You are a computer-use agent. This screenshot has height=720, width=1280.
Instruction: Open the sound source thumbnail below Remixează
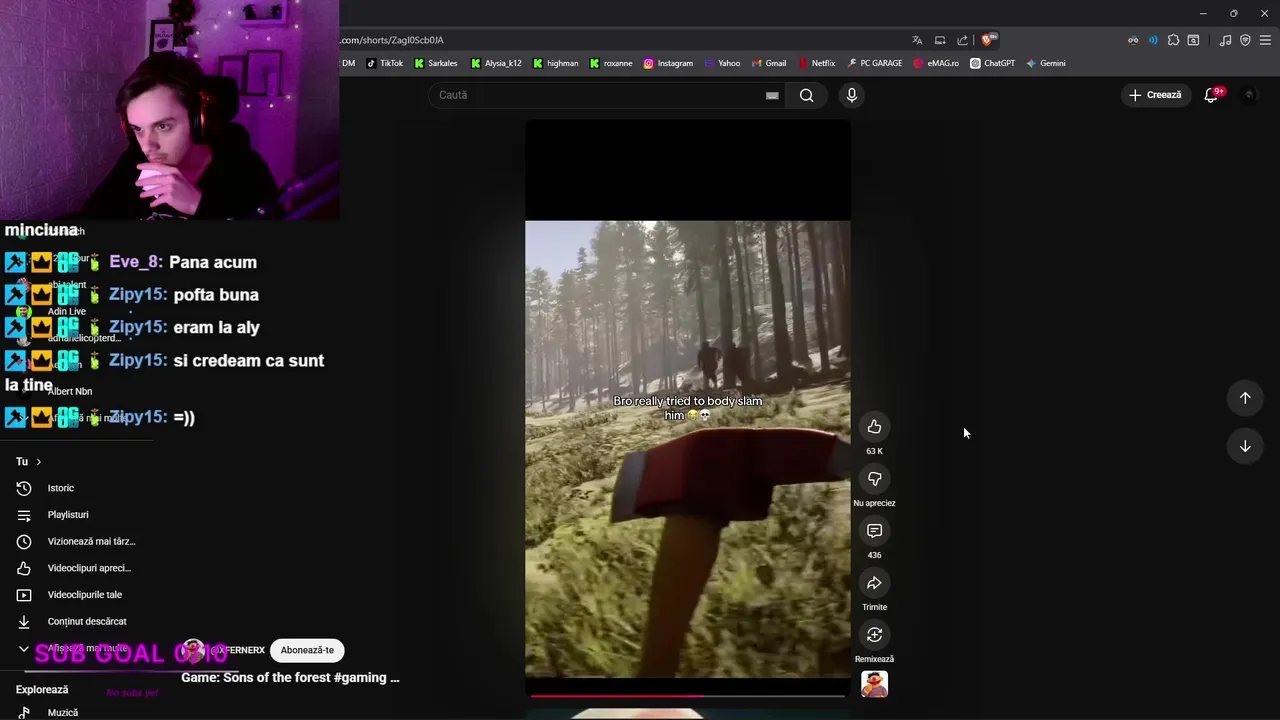[874, 684]
